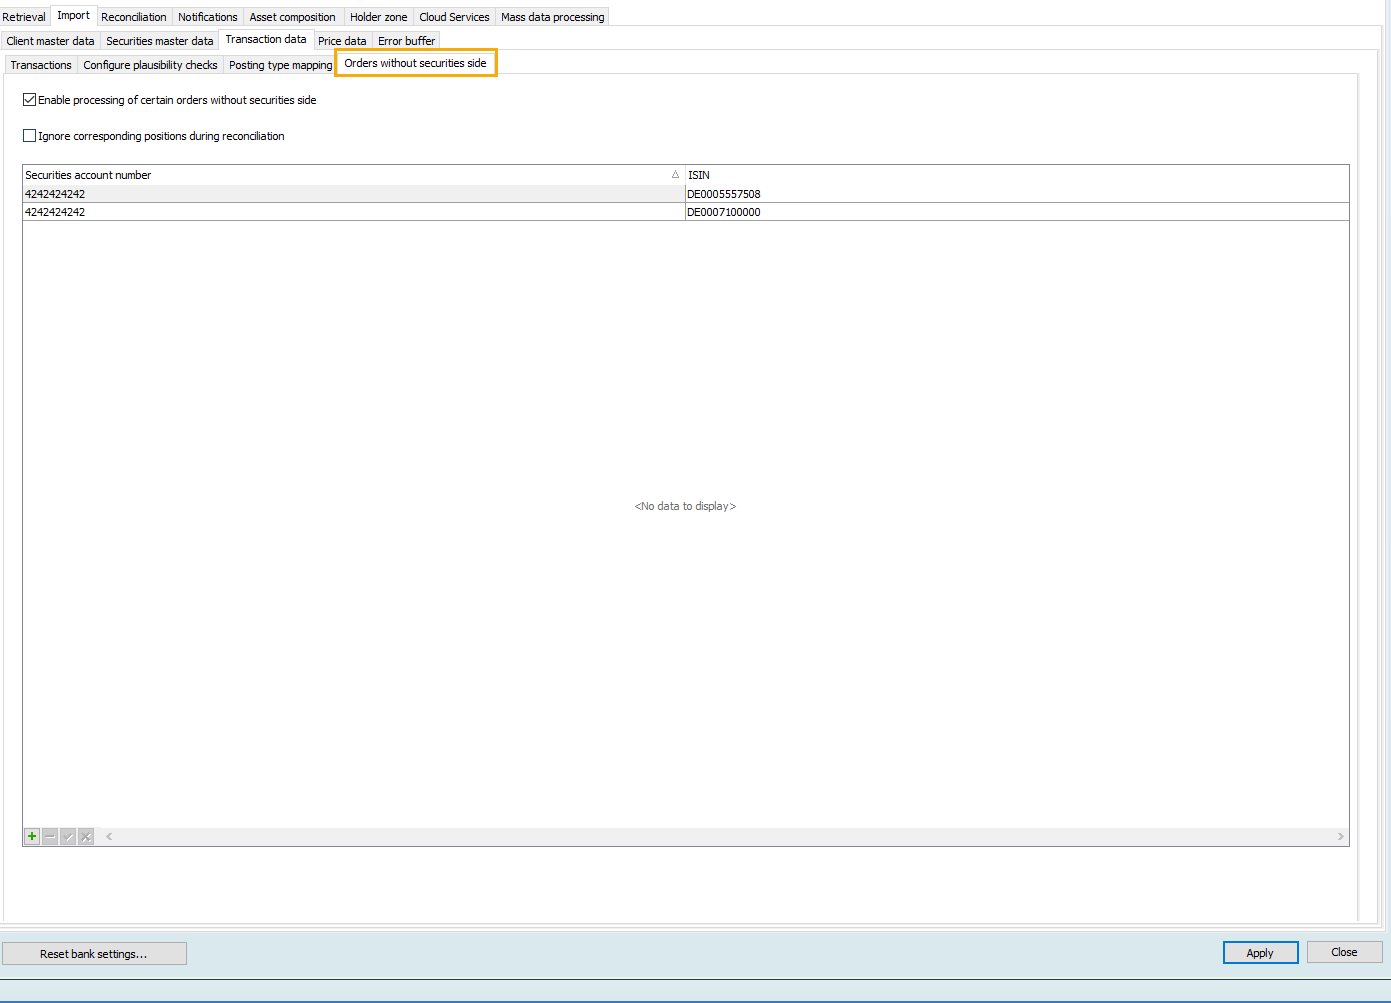
Task: Click the checkmark post-edit icon
Action: [x=68, y=836]
